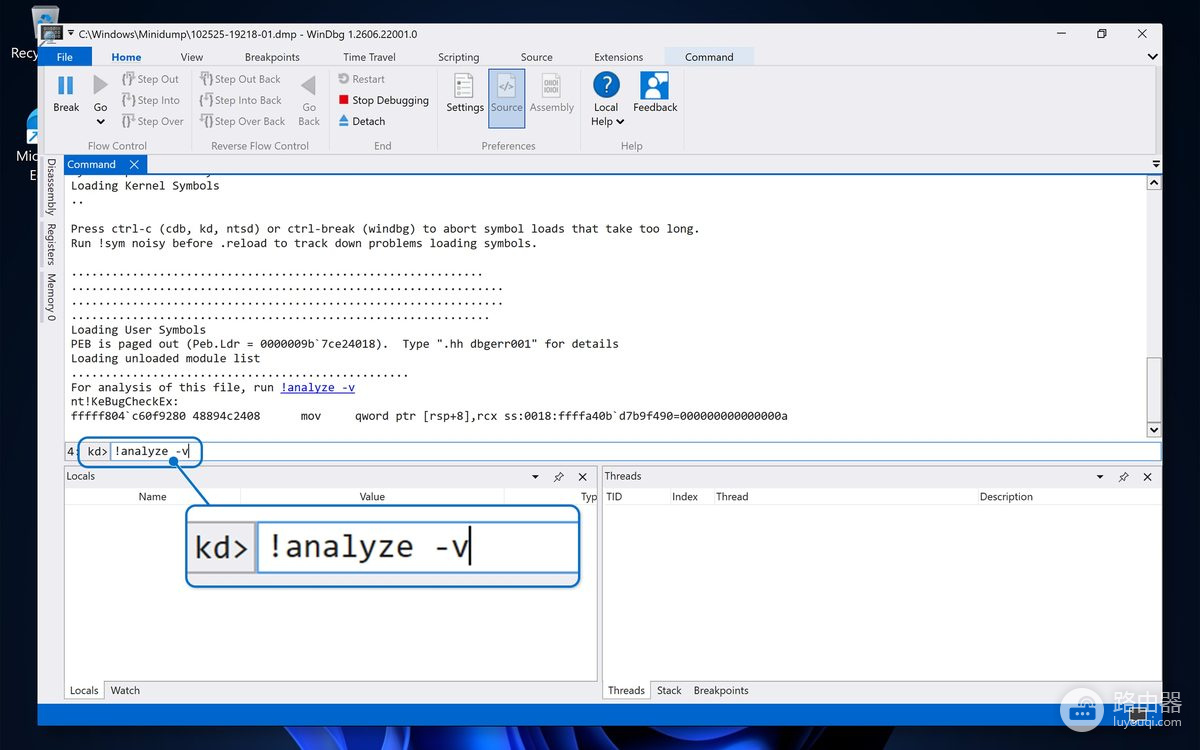Open the Go dropdown arrow

pos(100,122)
